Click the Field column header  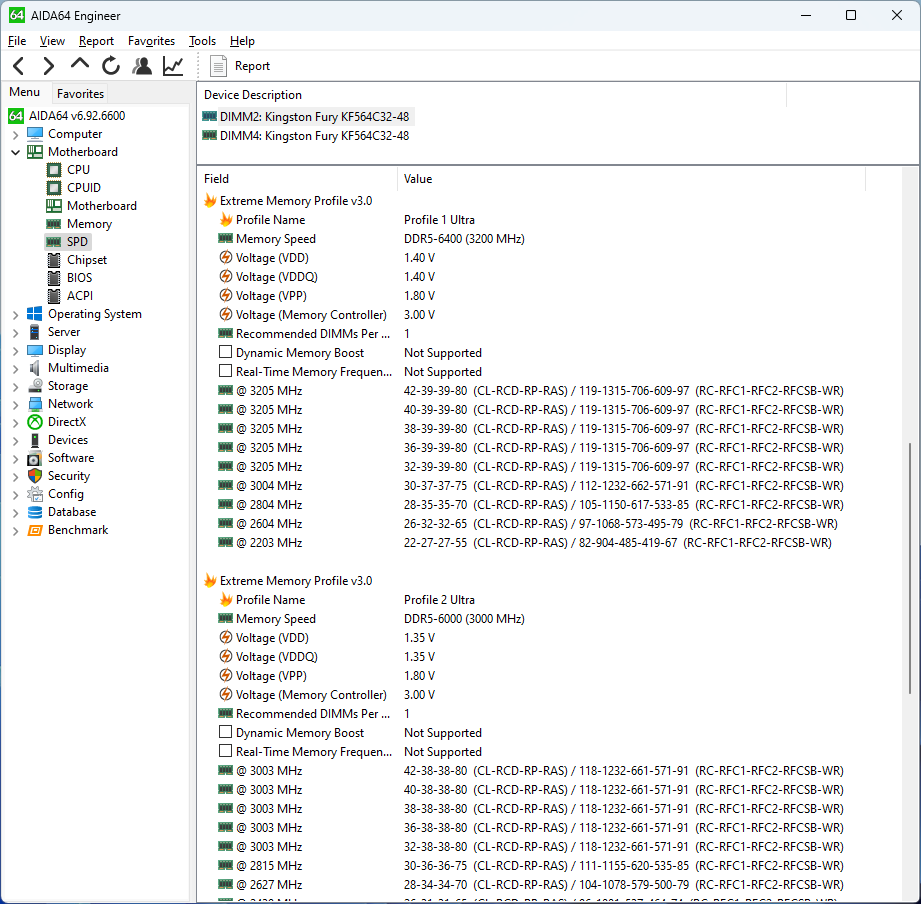(x=298, y=179)
